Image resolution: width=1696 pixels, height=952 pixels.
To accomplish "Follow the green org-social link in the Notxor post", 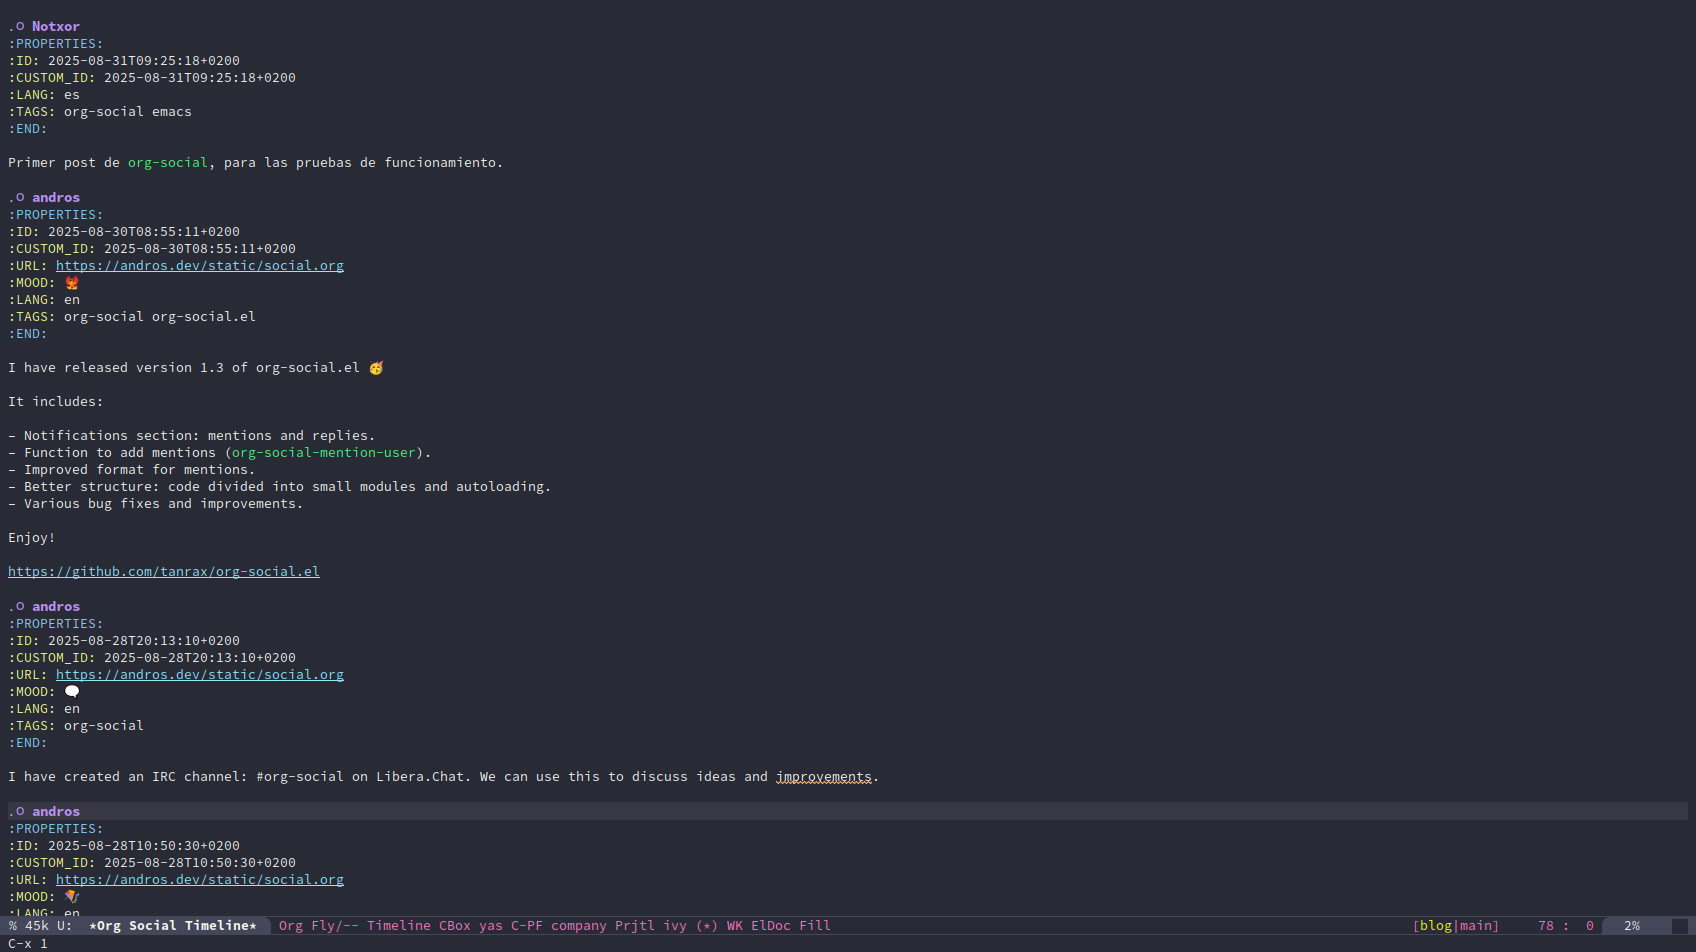I will (x=167, y=163).
